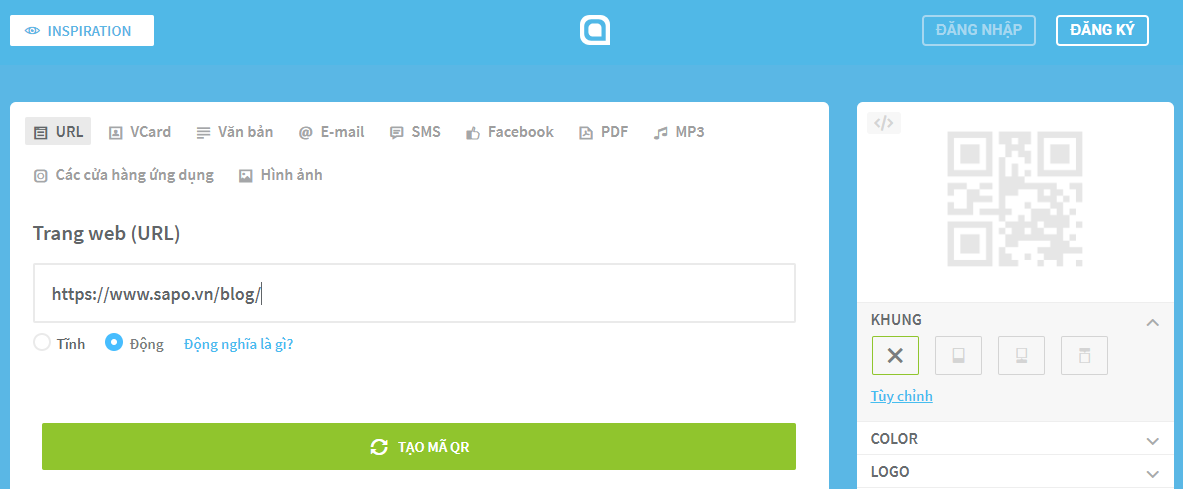Screen dimensions: 1183x489
Task: Choose the second frame style icon
Action: point(958,355)
